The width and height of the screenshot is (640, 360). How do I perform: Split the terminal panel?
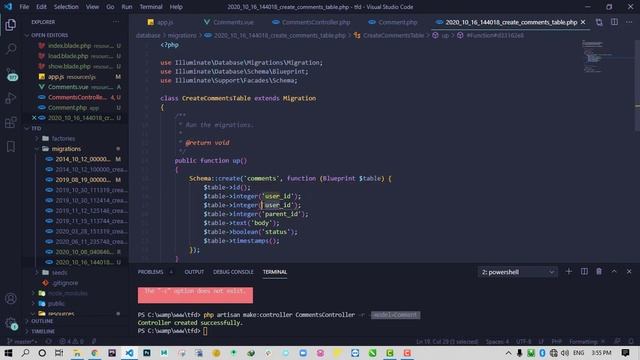pos(584,271)
